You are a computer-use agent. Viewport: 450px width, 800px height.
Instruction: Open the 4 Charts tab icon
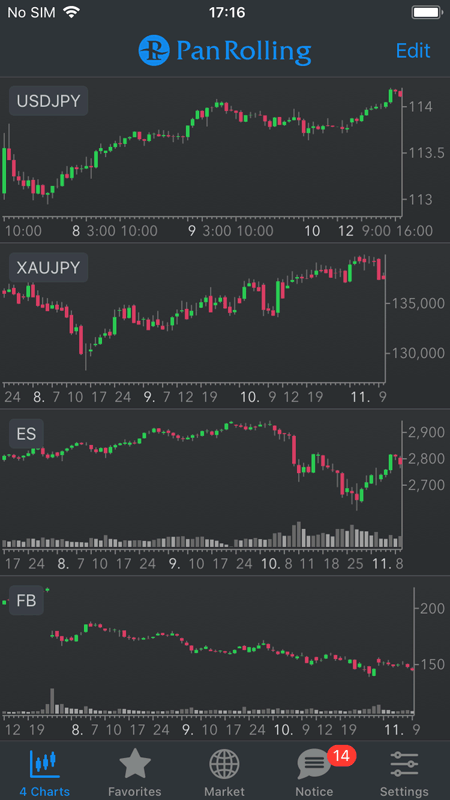point(44,764)
